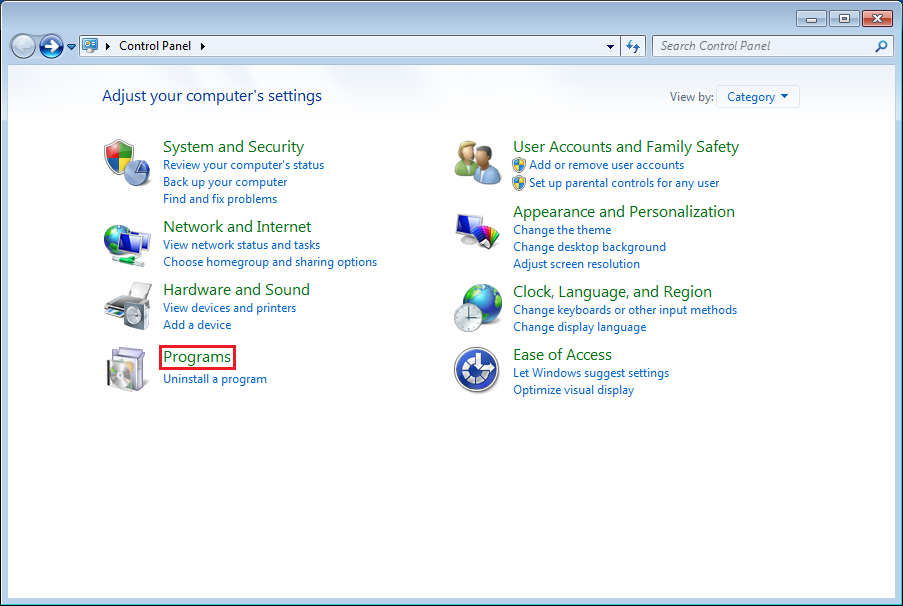Click the search magnifier icon
The image size is (903, 606).
[881, 46]
